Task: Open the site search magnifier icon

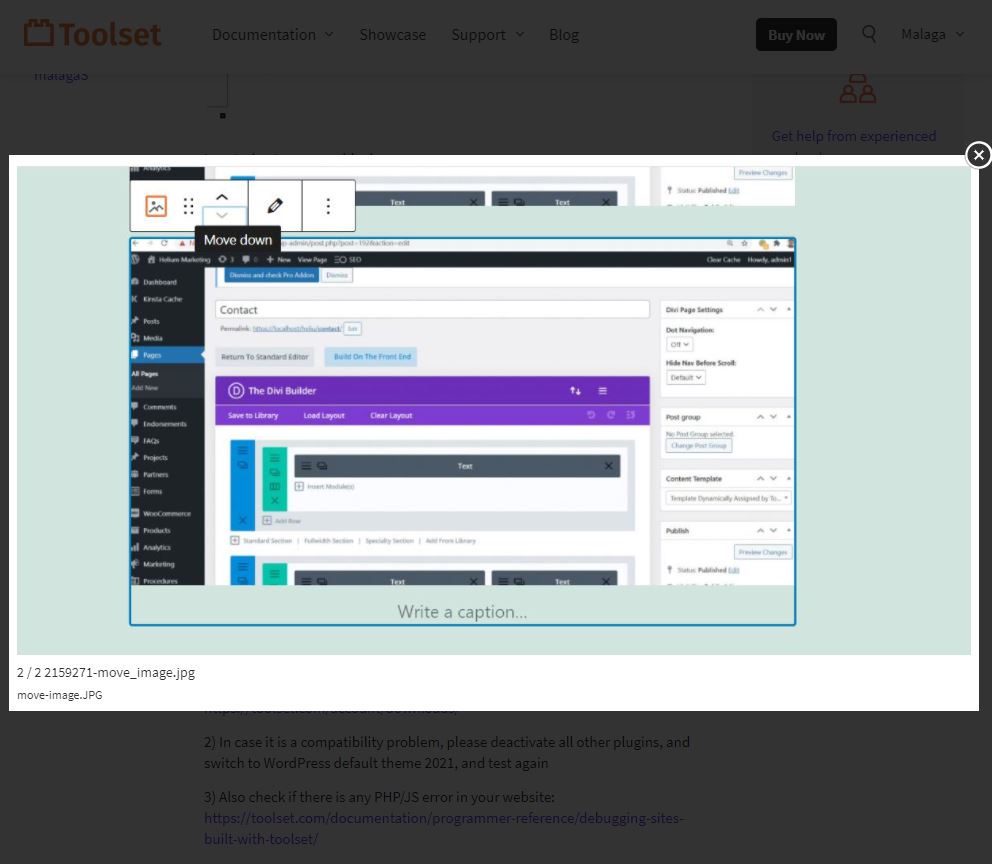Action: pyautogui.click(x=869, y=34)
